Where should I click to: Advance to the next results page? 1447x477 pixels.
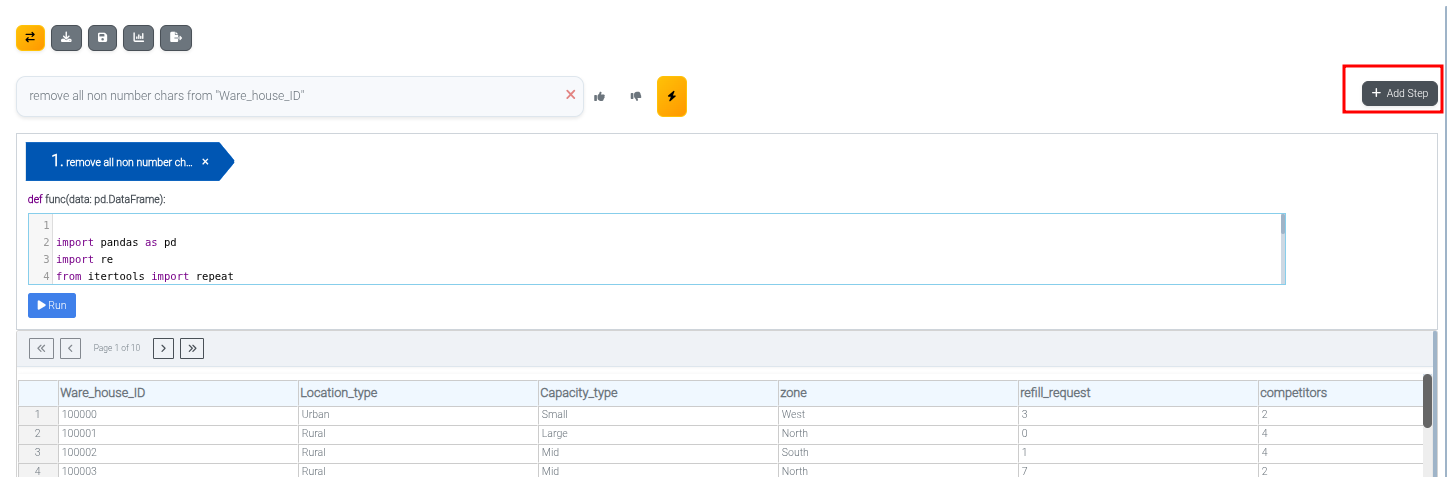click(x=163, y=348)
